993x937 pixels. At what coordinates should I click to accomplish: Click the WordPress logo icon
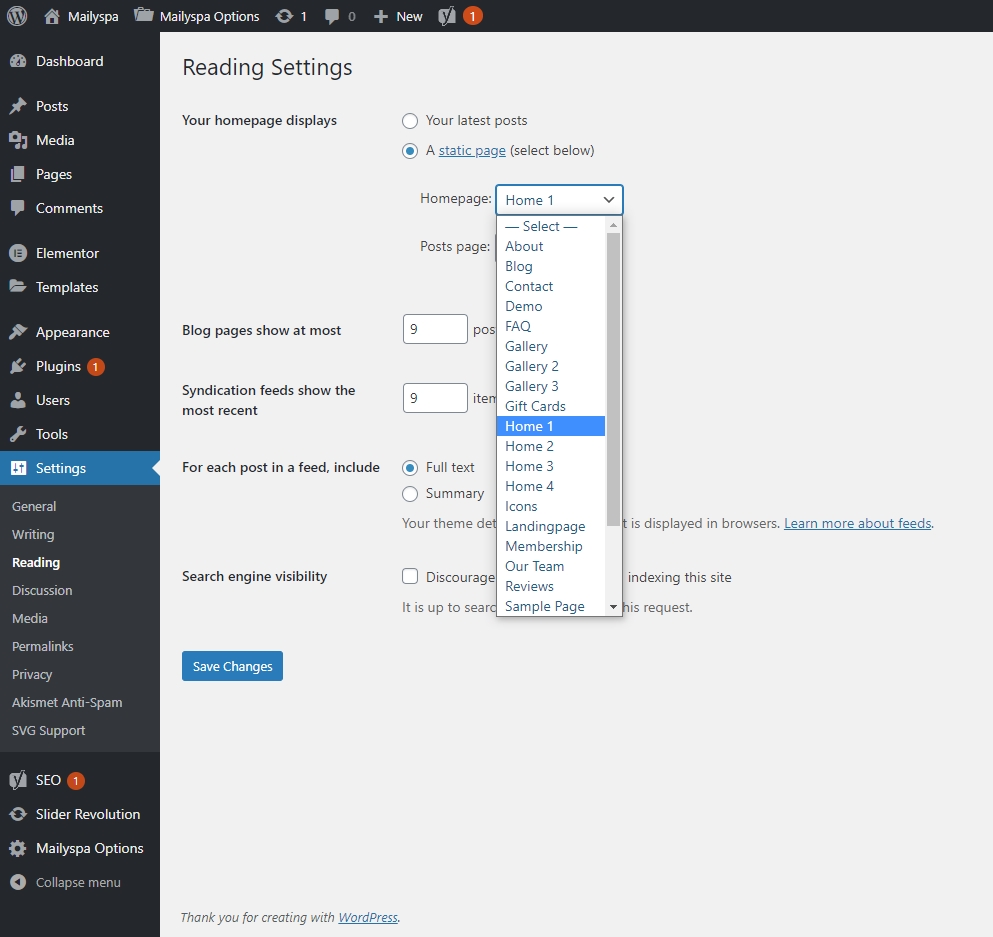[16, 16]
